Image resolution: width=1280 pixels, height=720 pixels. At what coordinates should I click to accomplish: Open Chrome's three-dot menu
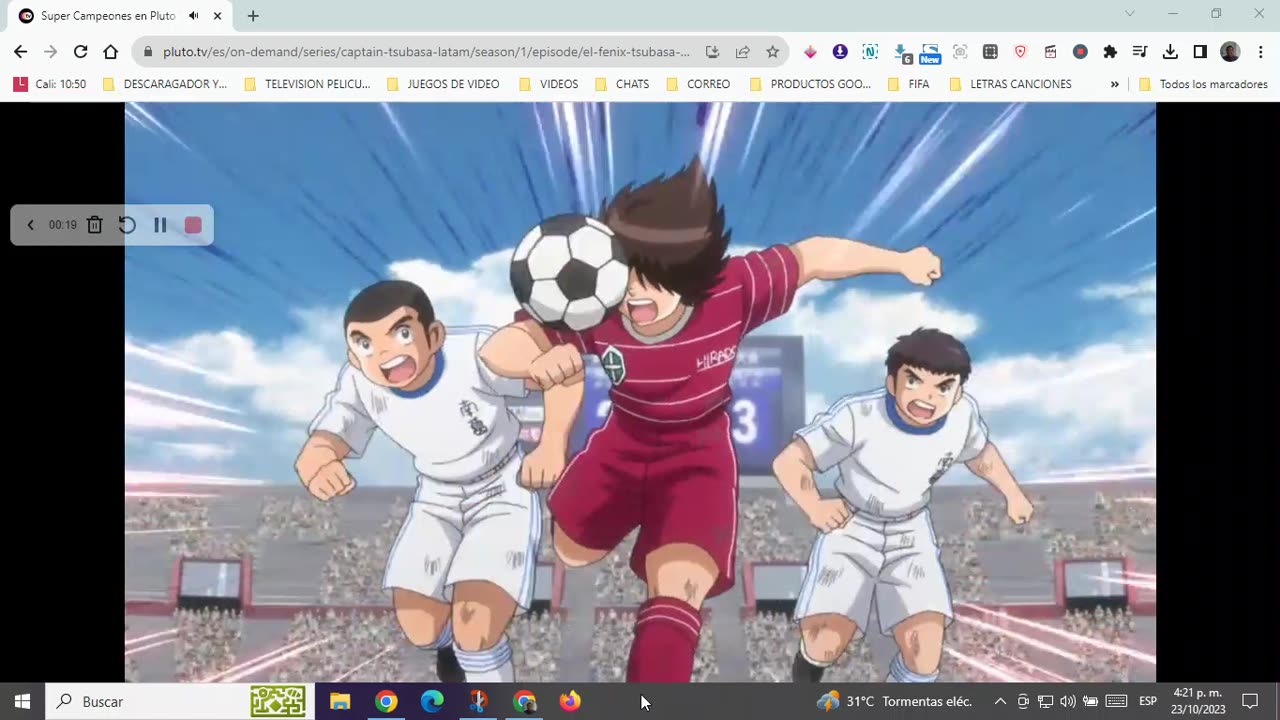click(x=1259, y=52)
